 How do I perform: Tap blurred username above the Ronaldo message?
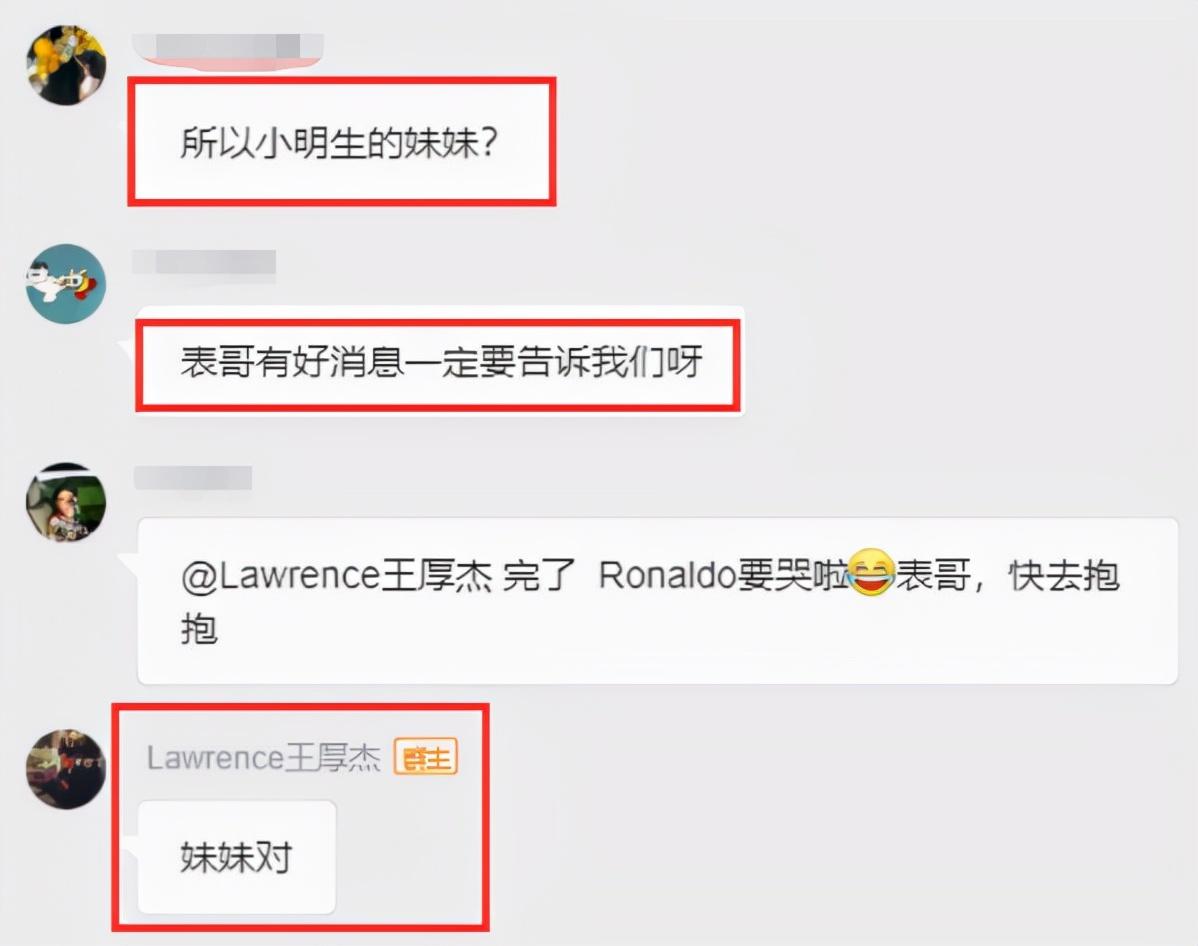pyautogui.click(x=193, y=478)
